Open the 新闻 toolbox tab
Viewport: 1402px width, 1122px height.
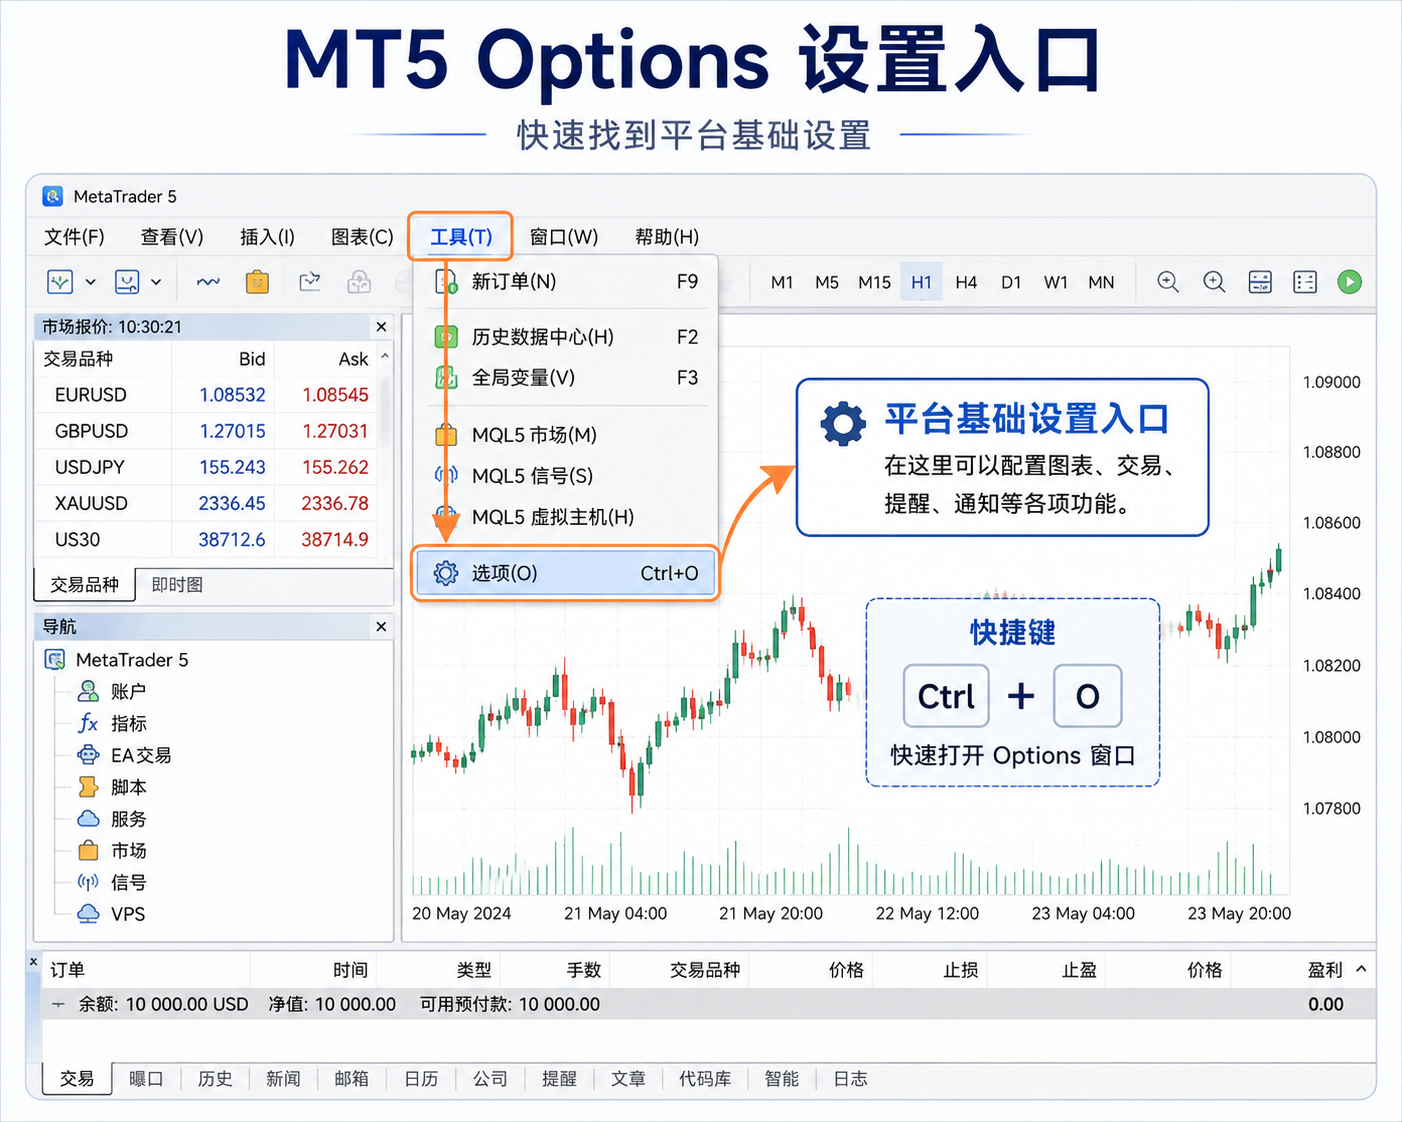pyautogui.click(x=283, y=1079)
